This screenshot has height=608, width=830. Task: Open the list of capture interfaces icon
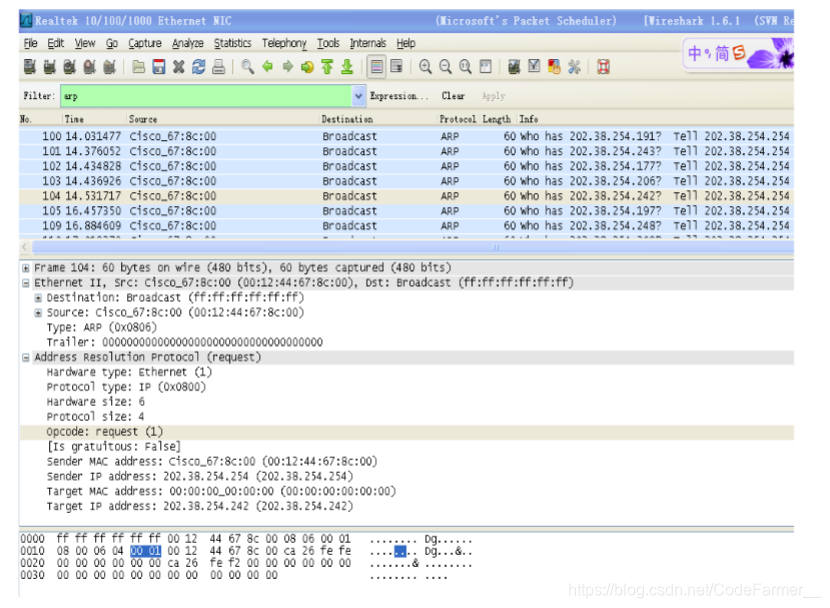(x=30, y=67)
